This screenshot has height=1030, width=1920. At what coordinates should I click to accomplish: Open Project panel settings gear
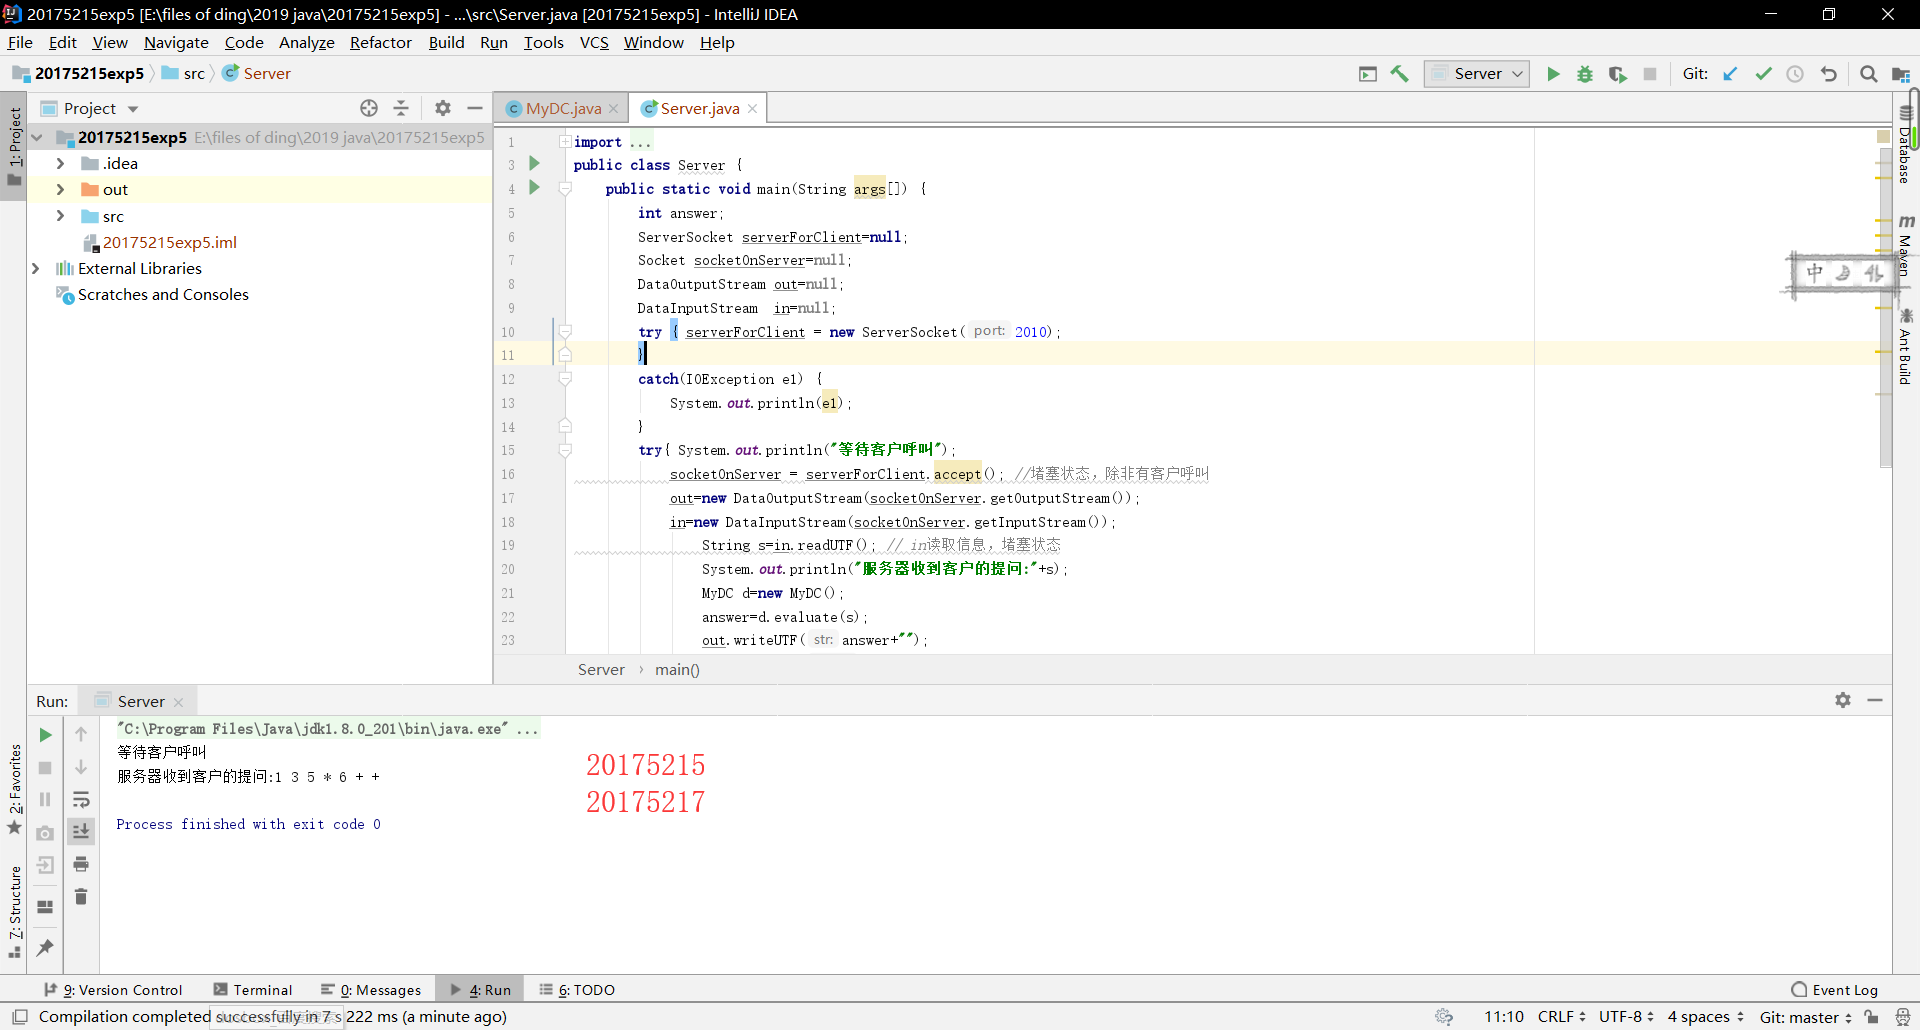click(443, 108)
